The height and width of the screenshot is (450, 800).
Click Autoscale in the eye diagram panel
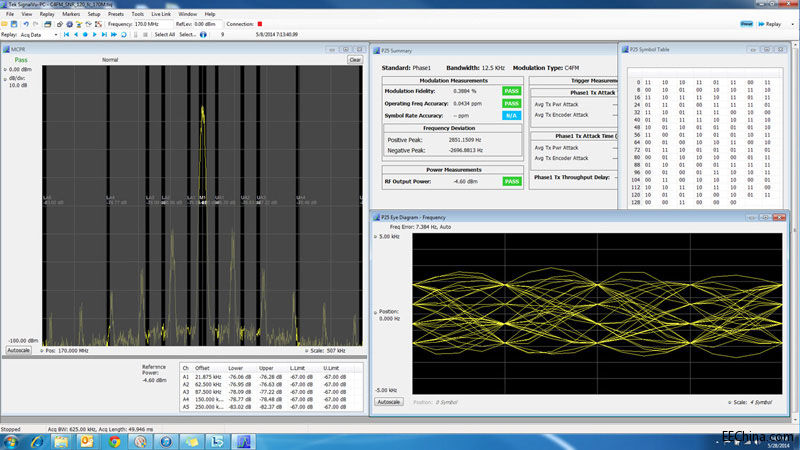click(388, 402)
